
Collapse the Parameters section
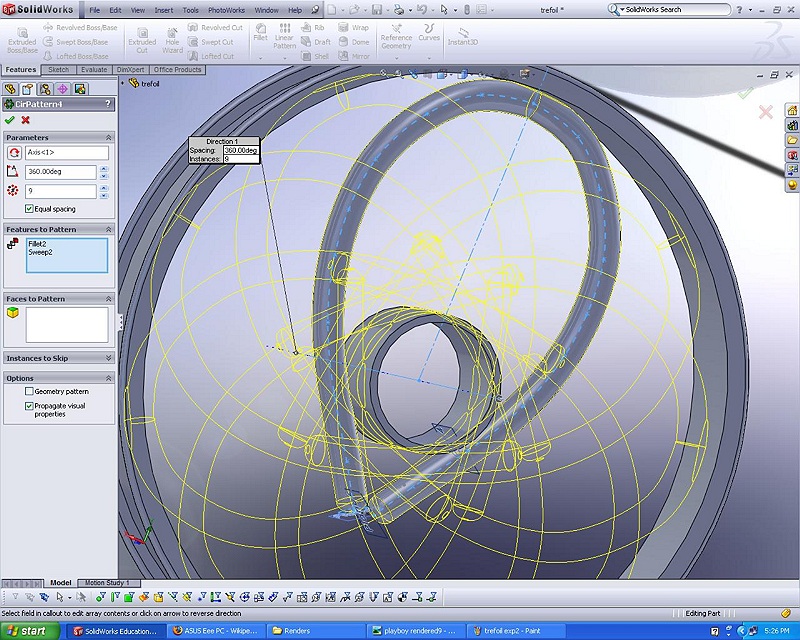coord(108,137)
